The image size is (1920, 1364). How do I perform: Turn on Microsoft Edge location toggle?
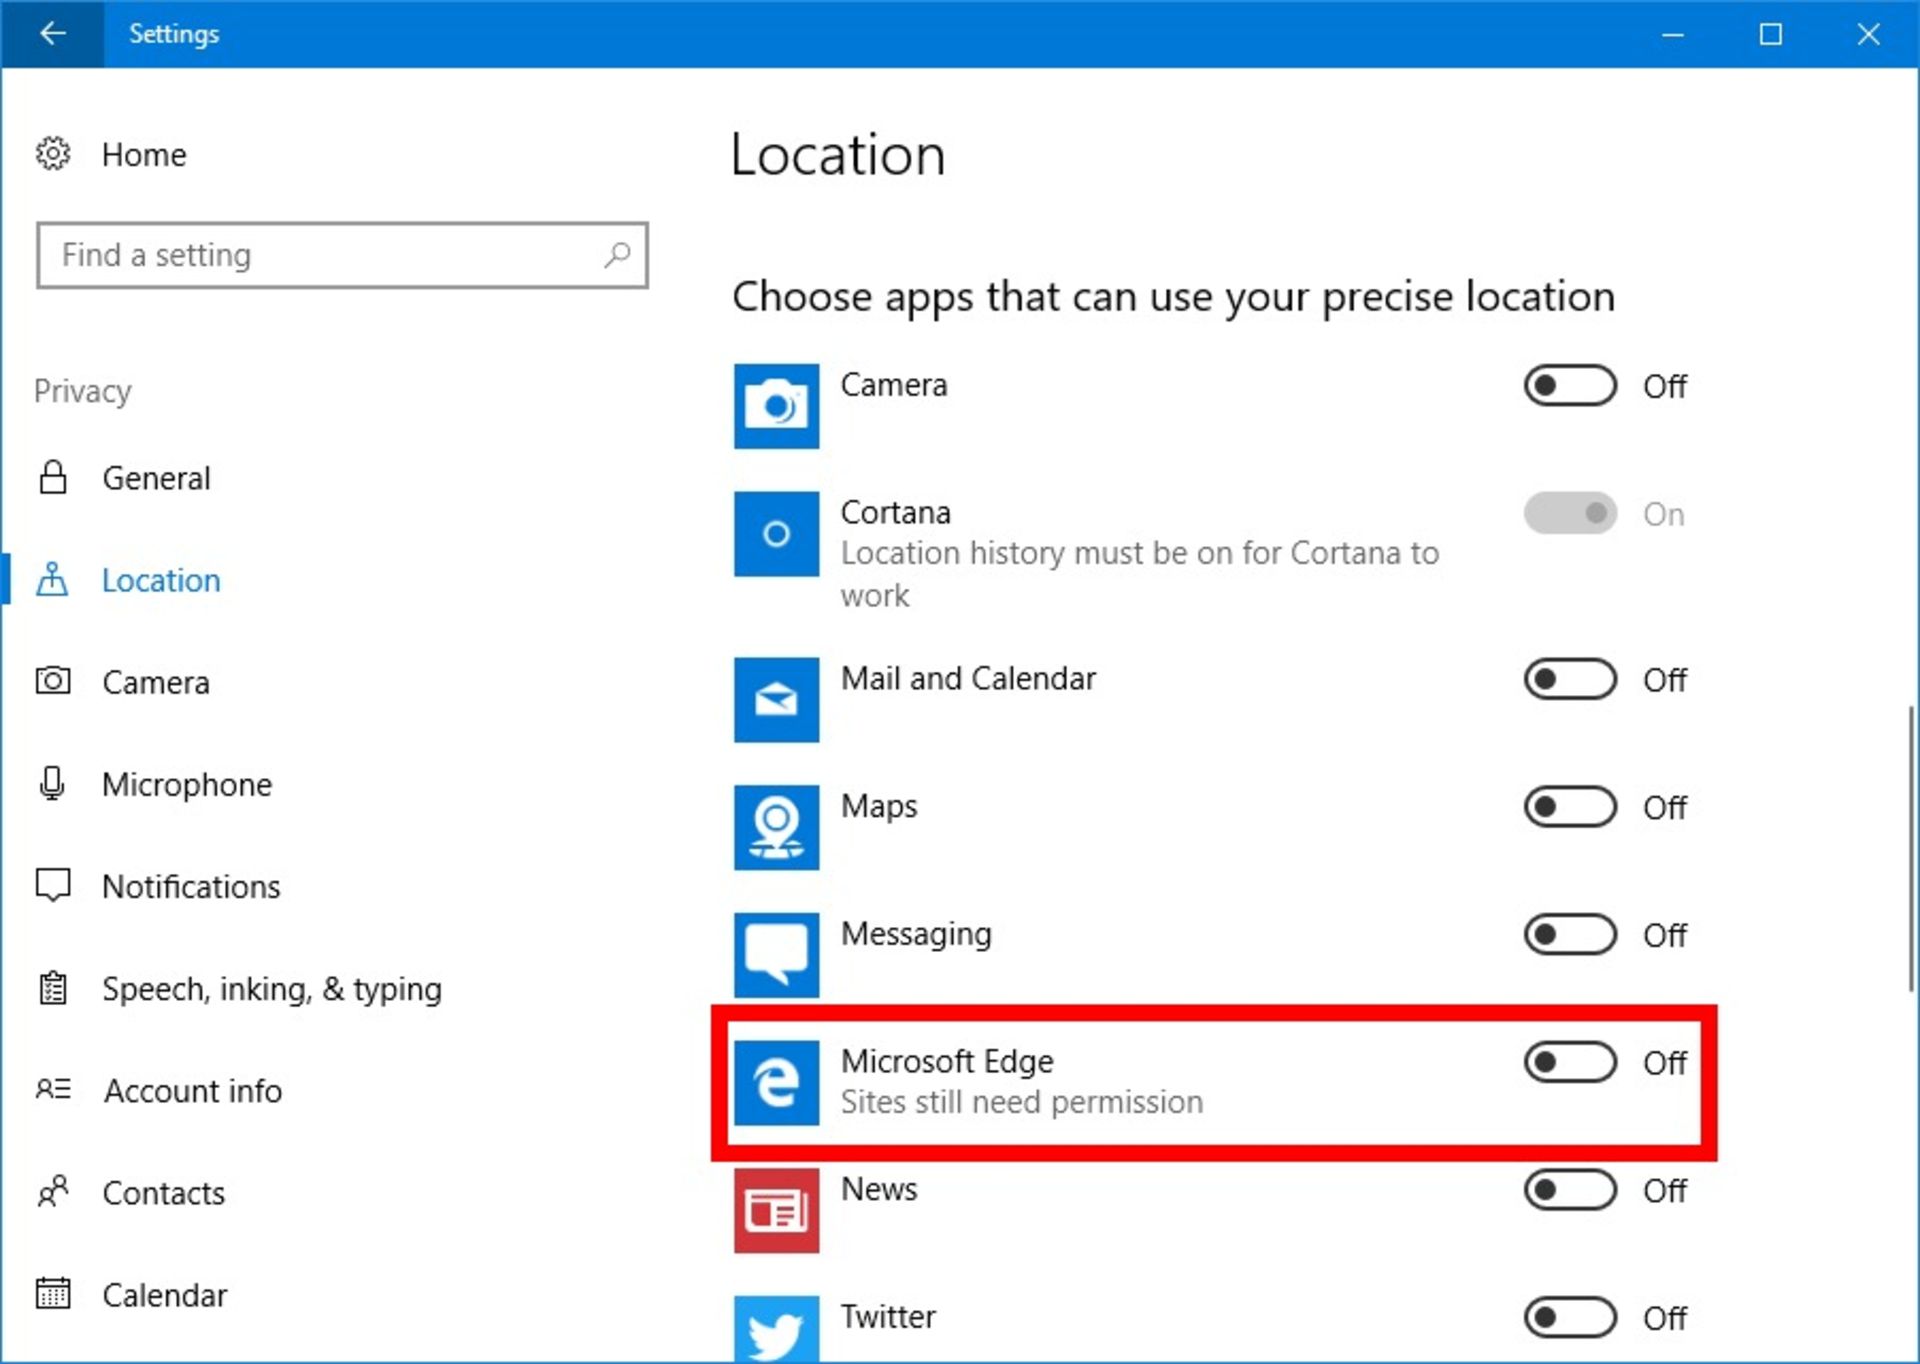[x=1569, y=1062]
